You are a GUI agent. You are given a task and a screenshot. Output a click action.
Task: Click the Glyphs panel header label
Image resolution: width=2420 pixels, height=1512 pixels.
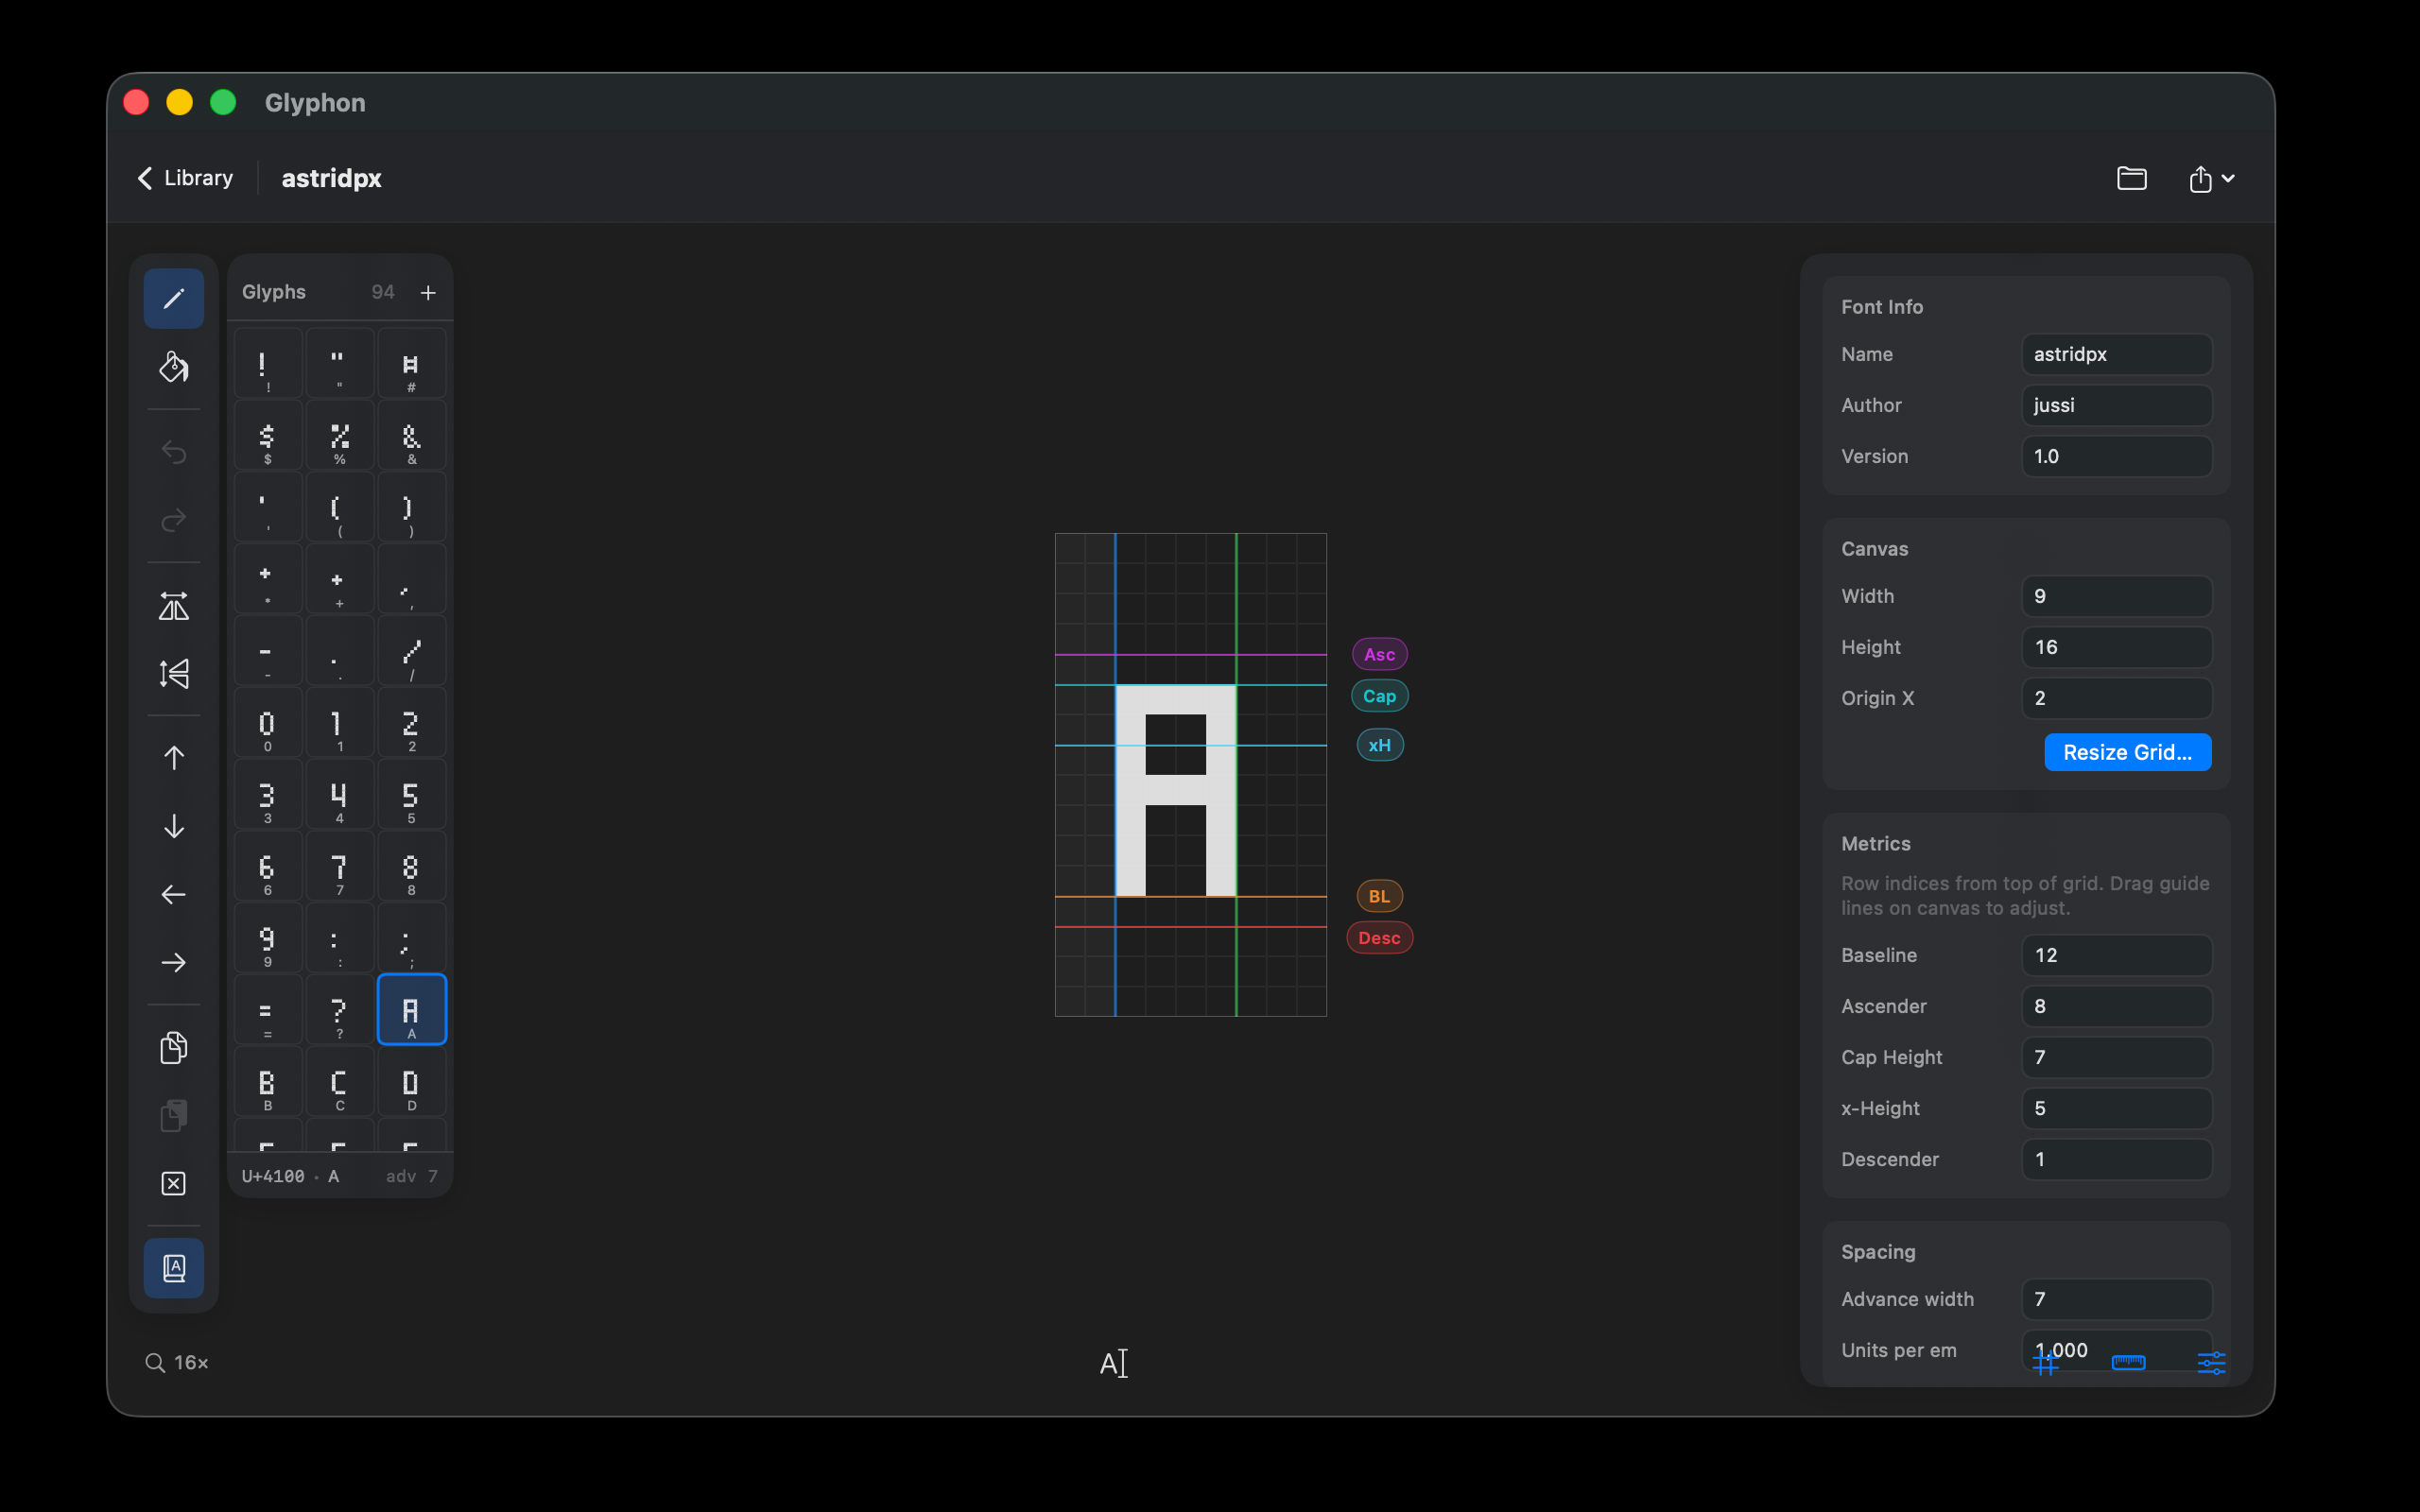(274, 292)
